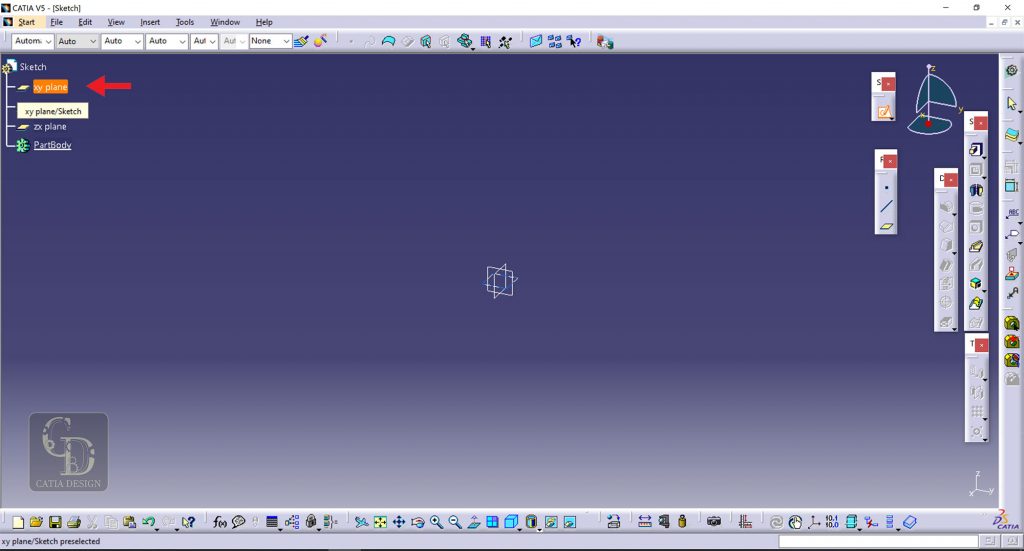This screenshot has height=551, width=1024.
Task: Select the Line tool in reference elements toolbar
Action: (x=886, y=207)
